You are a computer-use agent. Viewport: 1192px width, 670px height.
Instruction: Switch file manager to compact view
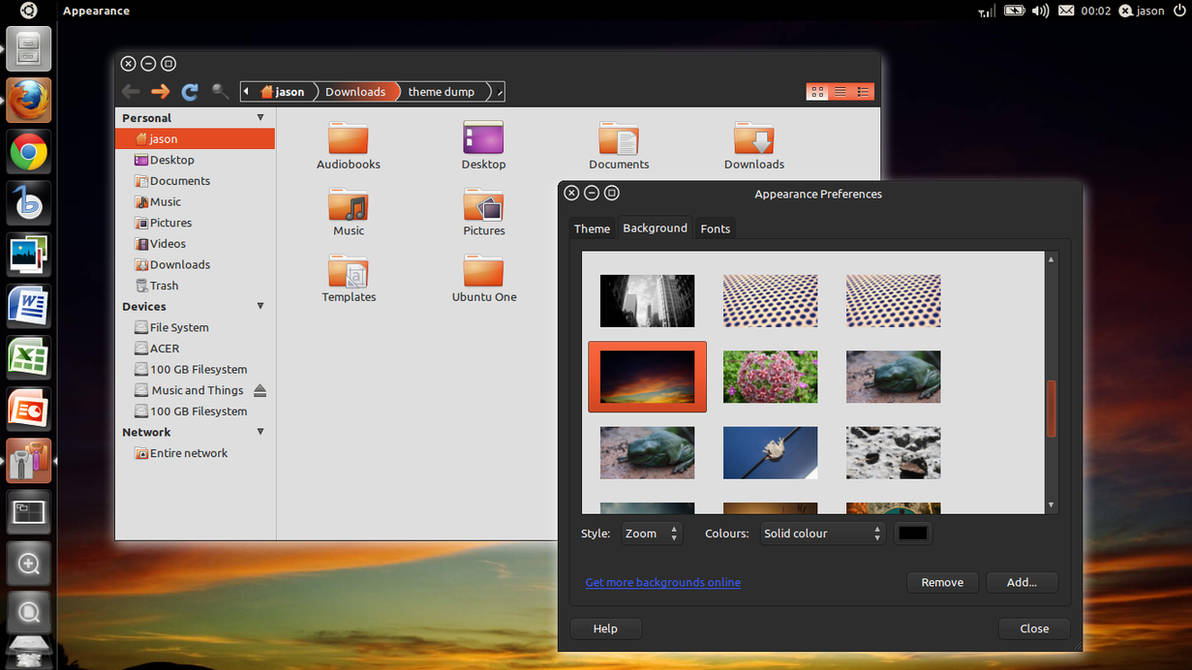(863, 92)
